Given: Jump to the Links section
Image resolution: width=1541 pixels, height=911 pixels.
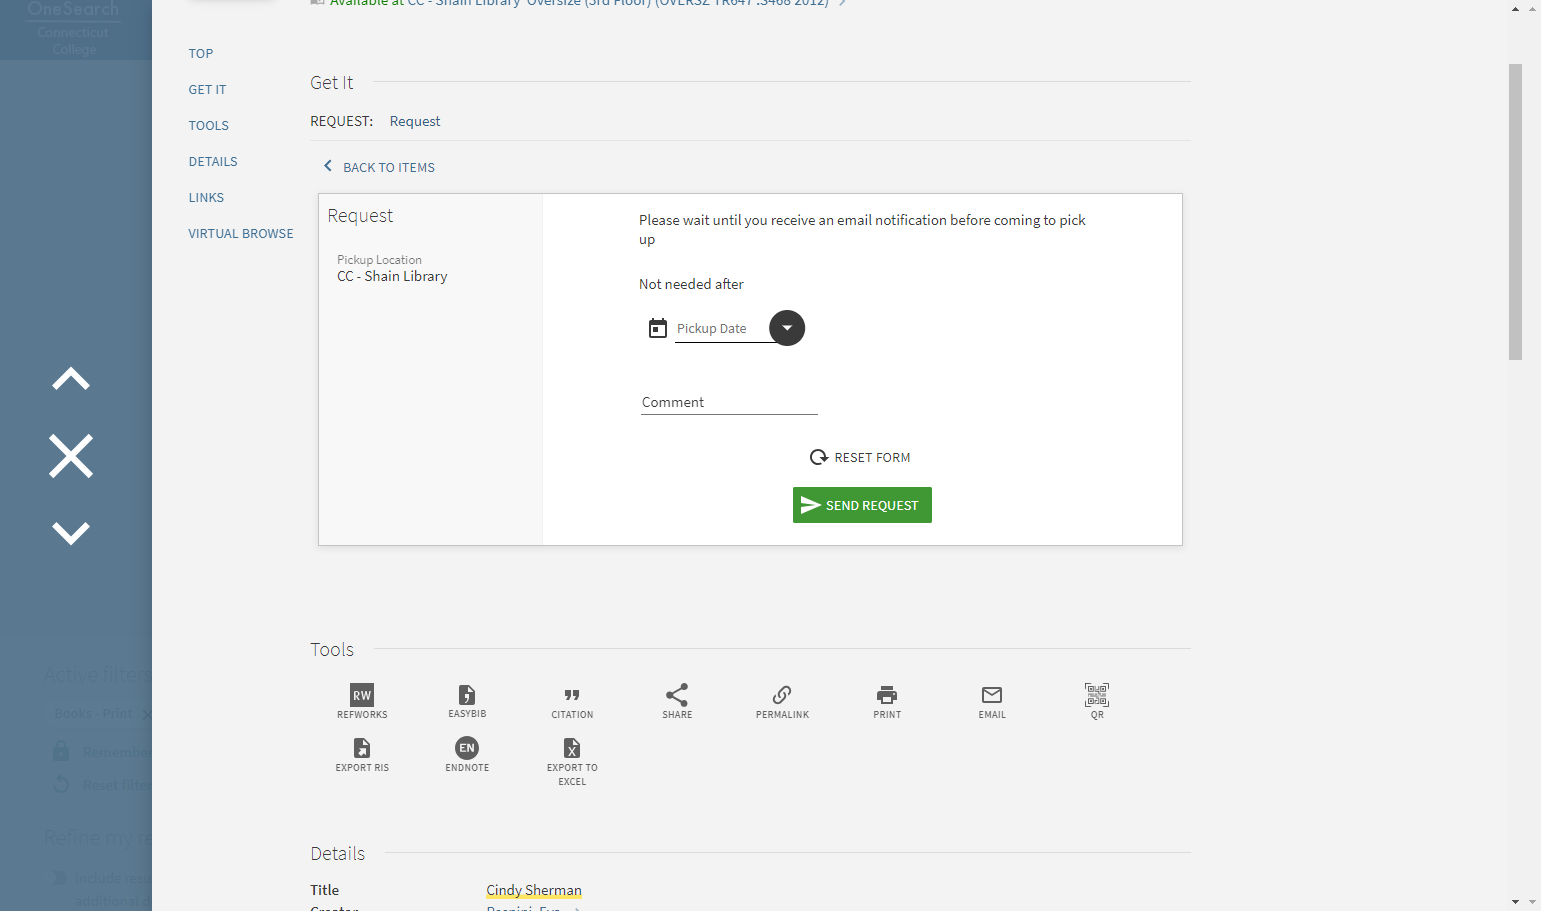Looking at the screenshot, I should tap(206, 198).
